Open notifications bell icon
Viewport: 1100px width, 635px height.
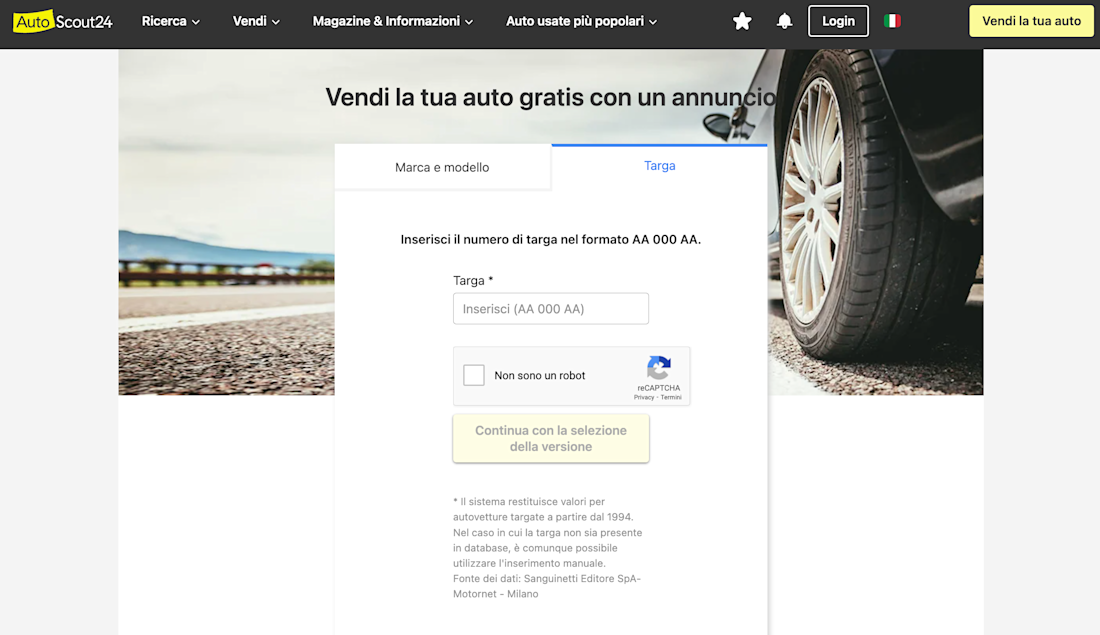point(785,21)
